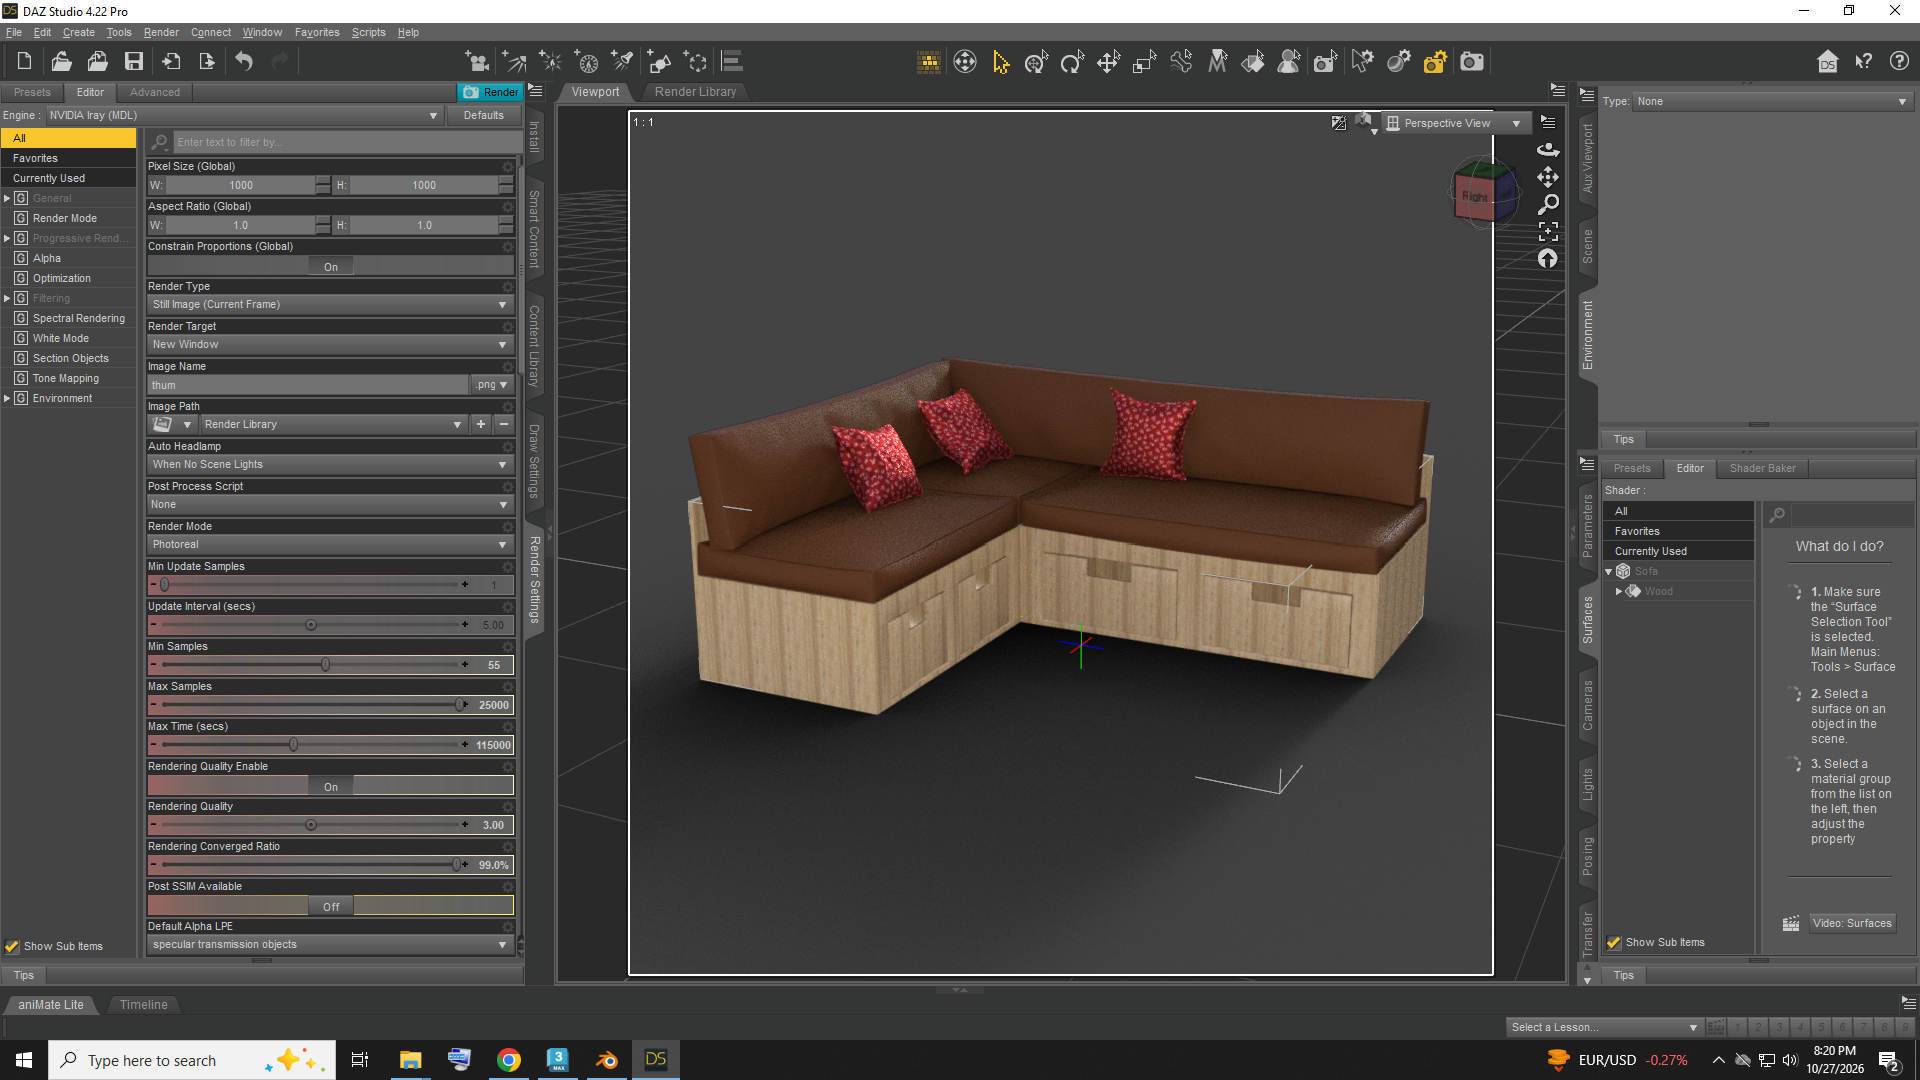
Task: Uncheck Show Sub Items in Render Settings
Action: [12, 946]
